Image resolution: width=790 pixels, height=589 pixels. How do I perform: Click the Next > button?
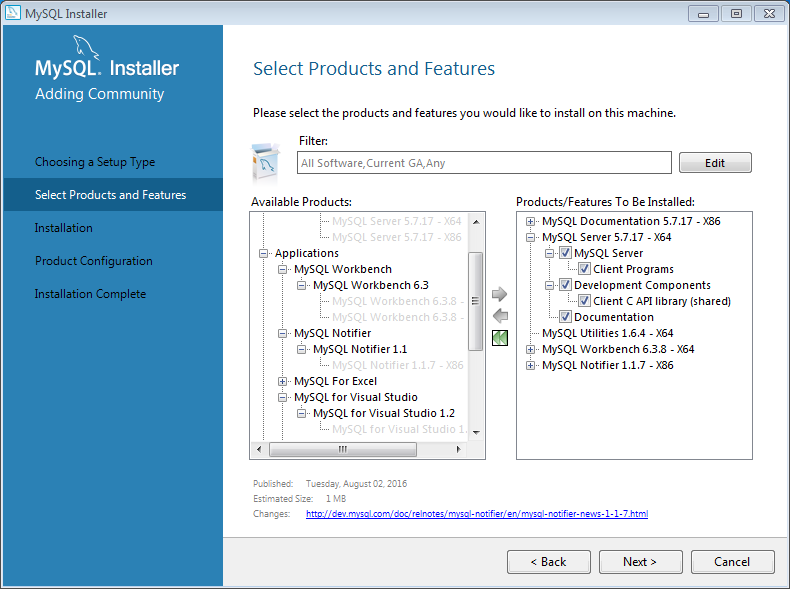point(640,562)
